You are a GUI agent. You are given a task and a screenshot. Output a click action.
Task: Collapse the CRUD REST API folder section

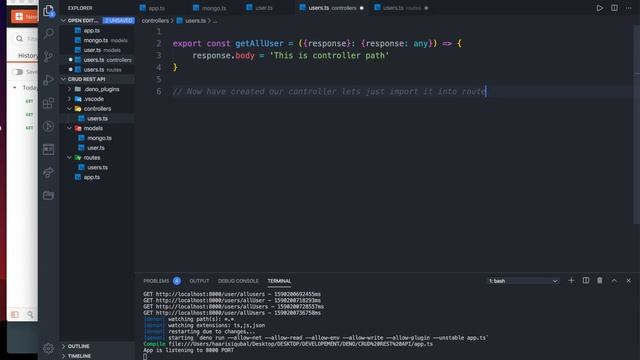tap(64, 79)
